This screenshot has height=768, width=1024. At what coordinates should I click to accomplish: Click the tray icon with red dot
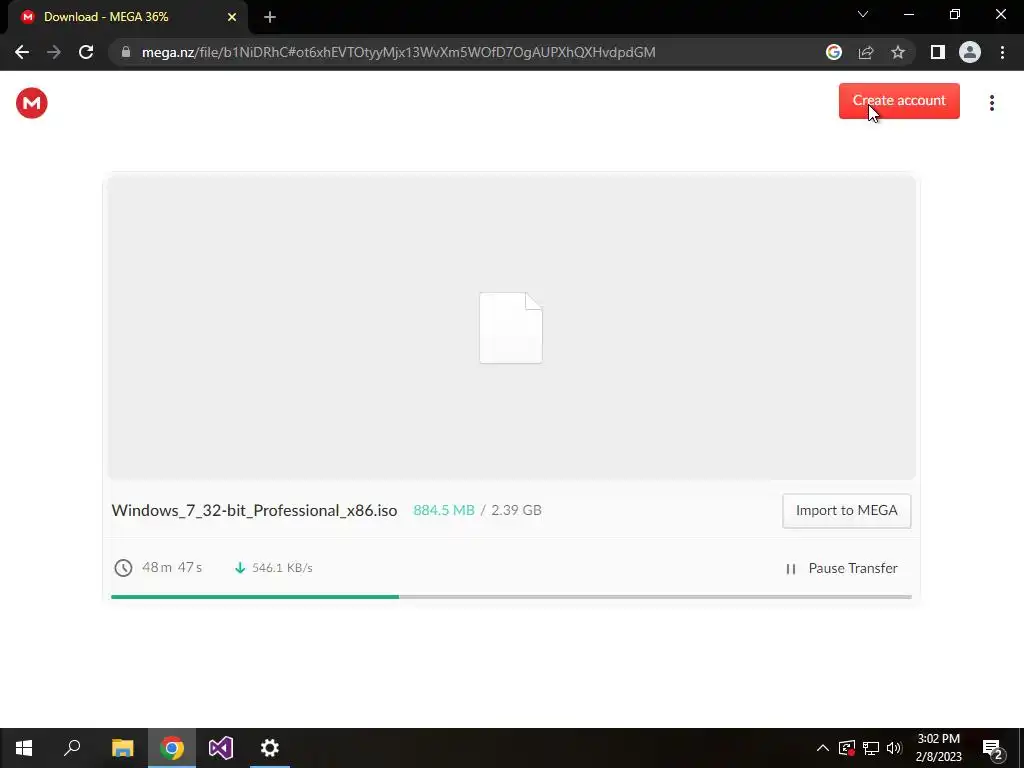tap(847, 748)
